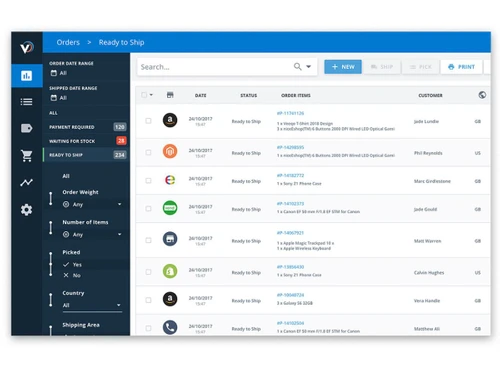Open Order Date Range All selector

pos(59,73)
